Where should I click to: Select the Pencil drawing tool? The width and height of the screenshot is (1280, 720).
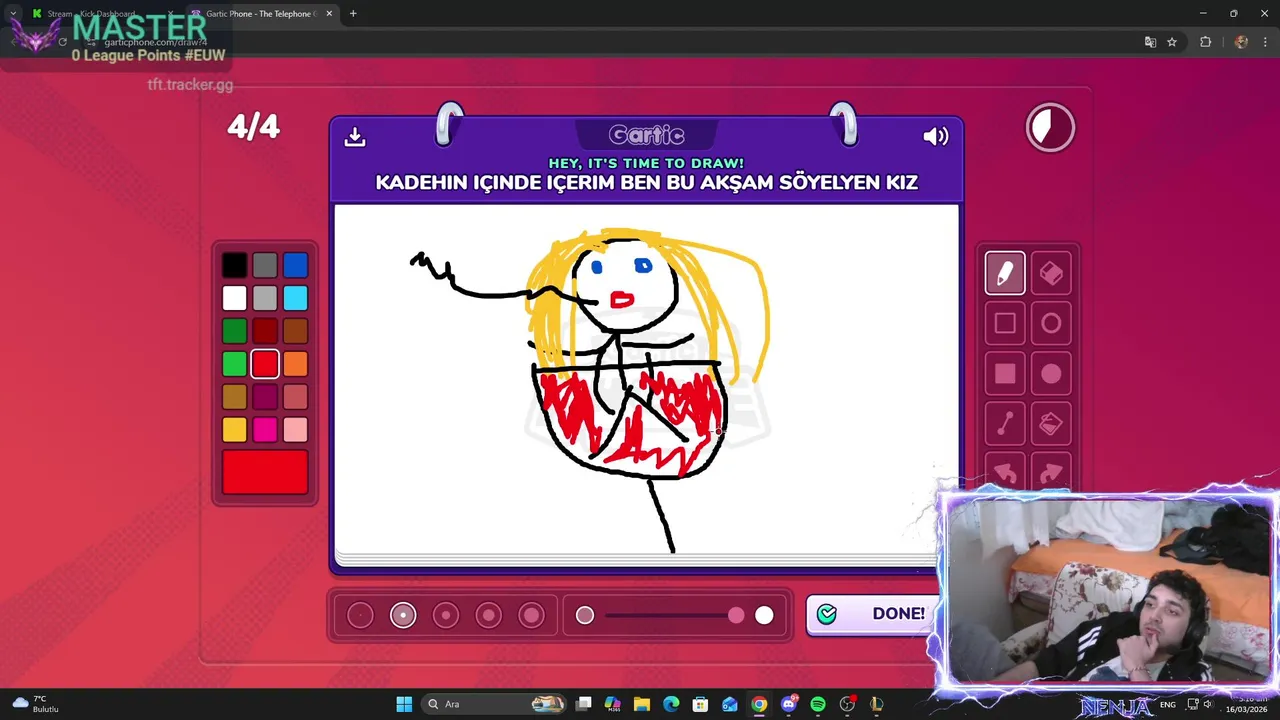(x=1005, y=273)
